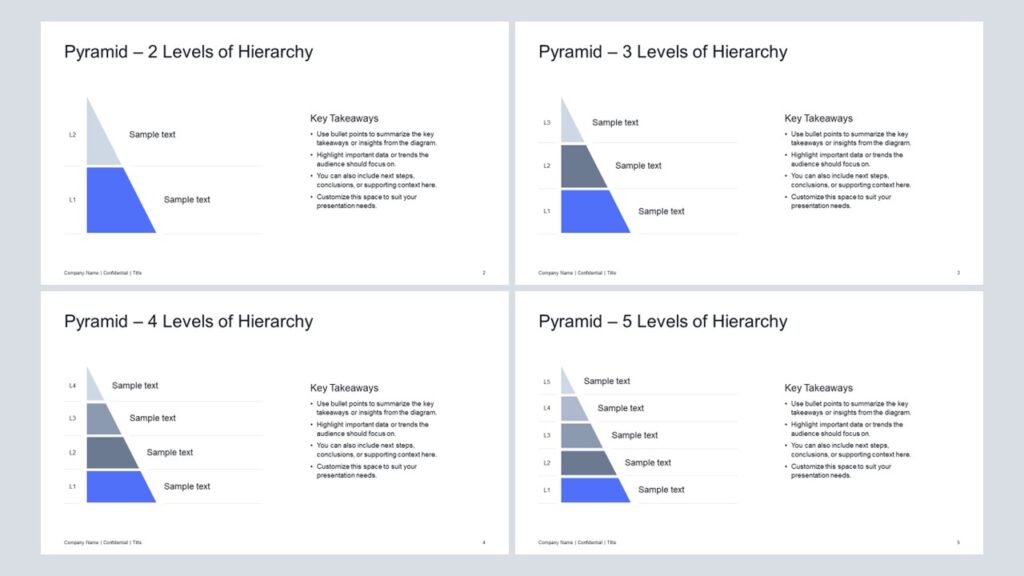
Task: Select the footer text on the 5-level slide
Action: pos(577,543)
